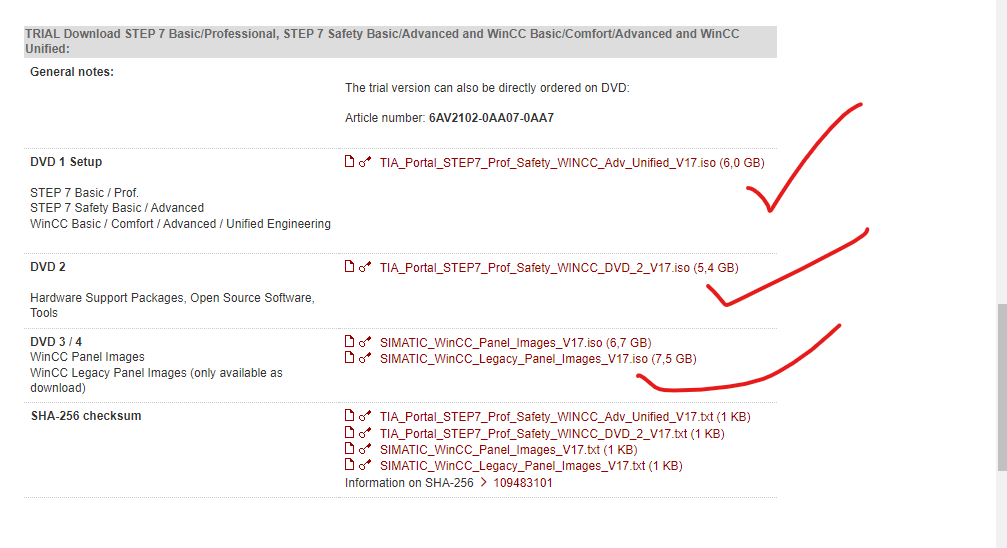
Task: Open SHA-256 information entry 109483101
Action: (522, 483)
